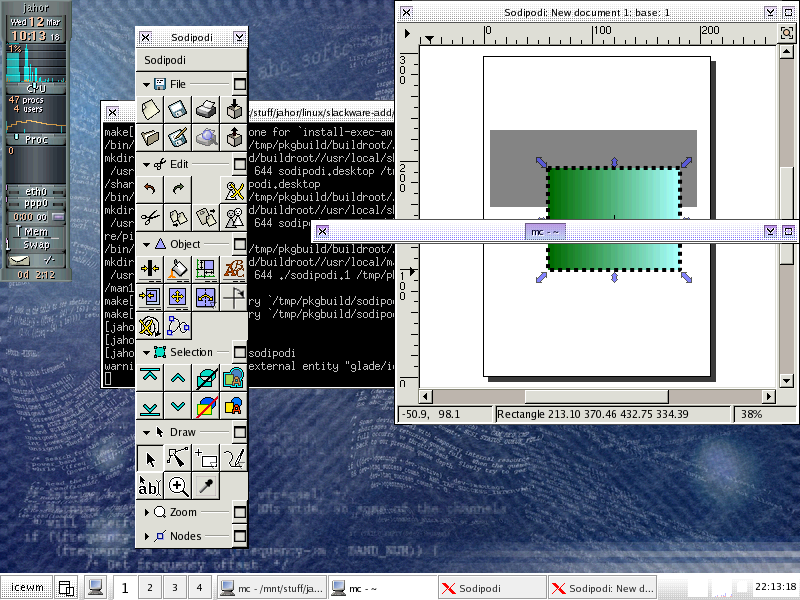Select the node edit tool
This screenshot has height=600, width=800.
point(178,459)
